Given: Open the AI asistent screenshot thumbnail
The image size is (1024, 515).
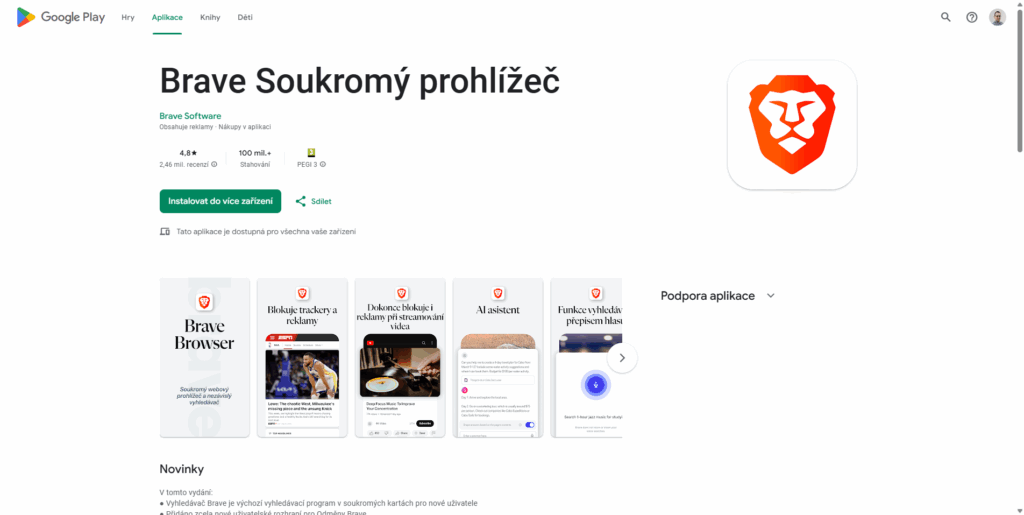Looking at the screenshot, I should pyautogui.click(x=498, y=358).
